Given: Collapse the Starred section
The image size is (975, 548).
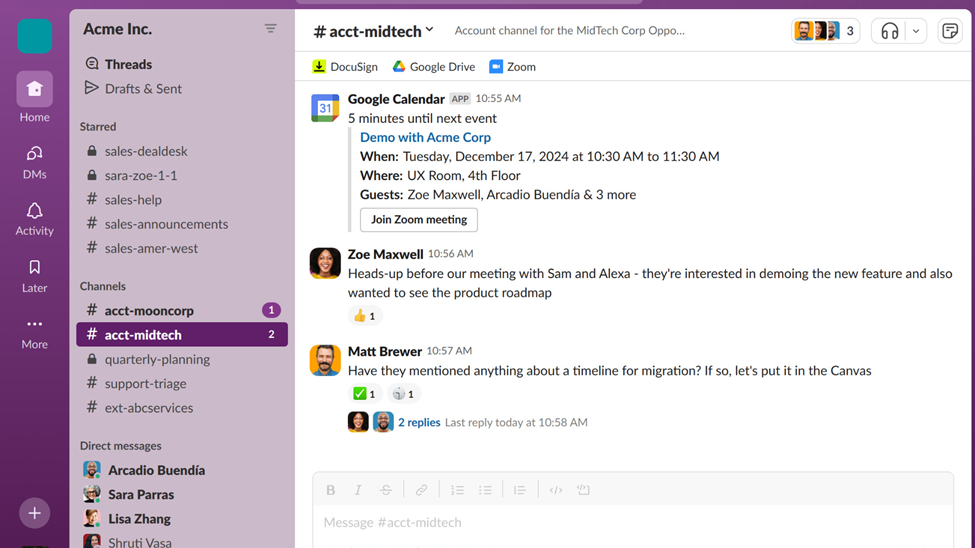Looking at the screenshot, I should (x=98, y=126).
